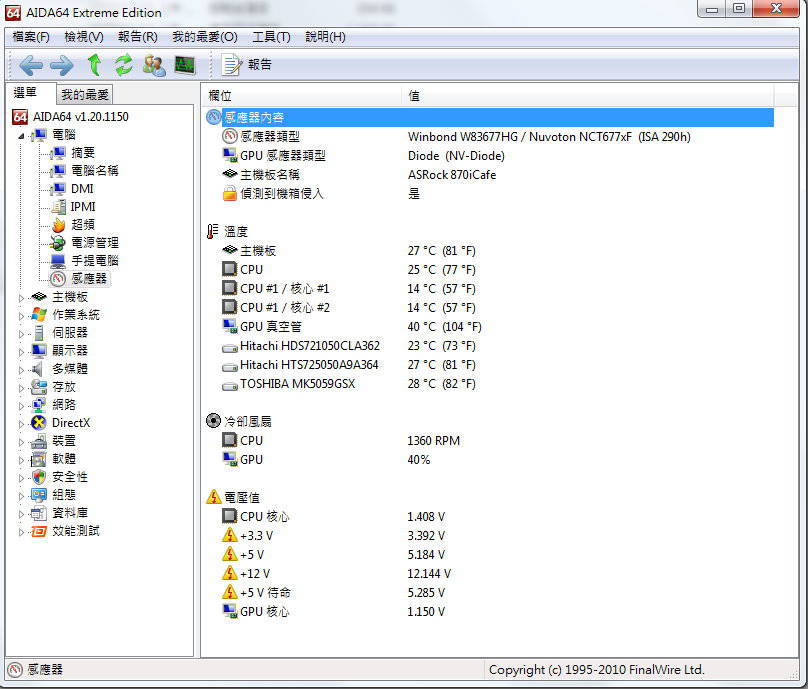
Task: Click the 電源管理 power management icon
Action: click(58, 243)
